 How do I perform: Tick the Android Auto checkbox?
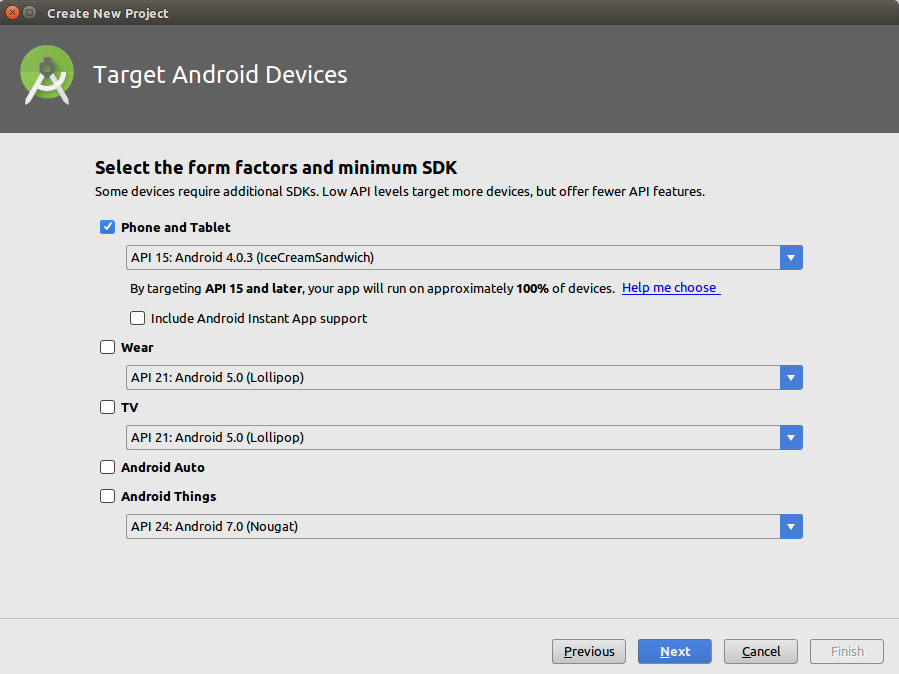click(x=108, y=467)
